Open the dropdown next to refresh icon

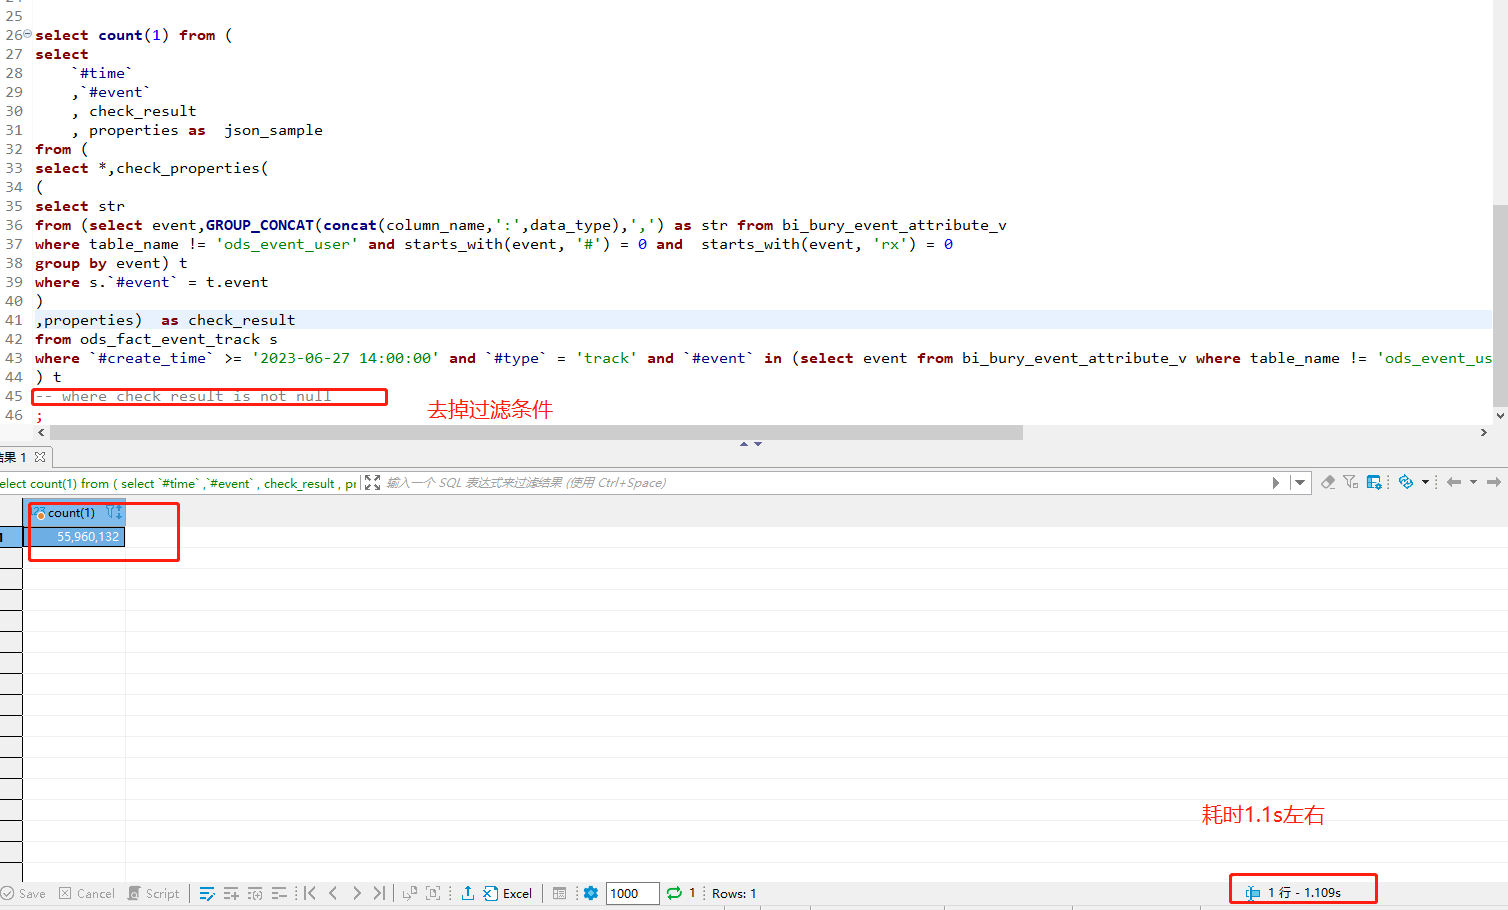click(x=1425, y=482)
